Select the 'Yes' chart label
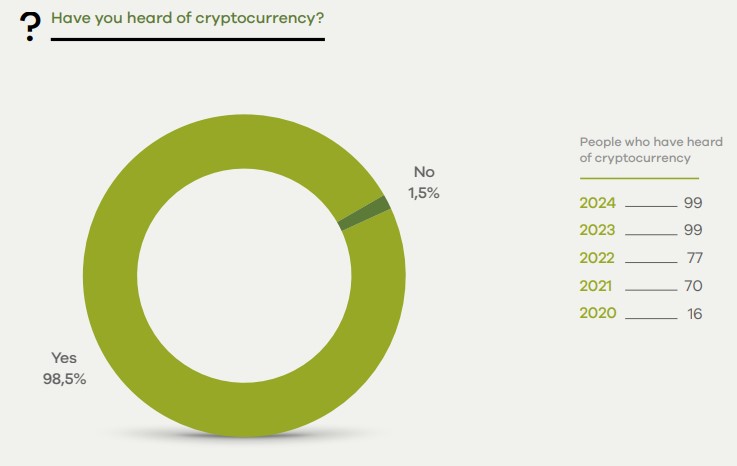 64,357
